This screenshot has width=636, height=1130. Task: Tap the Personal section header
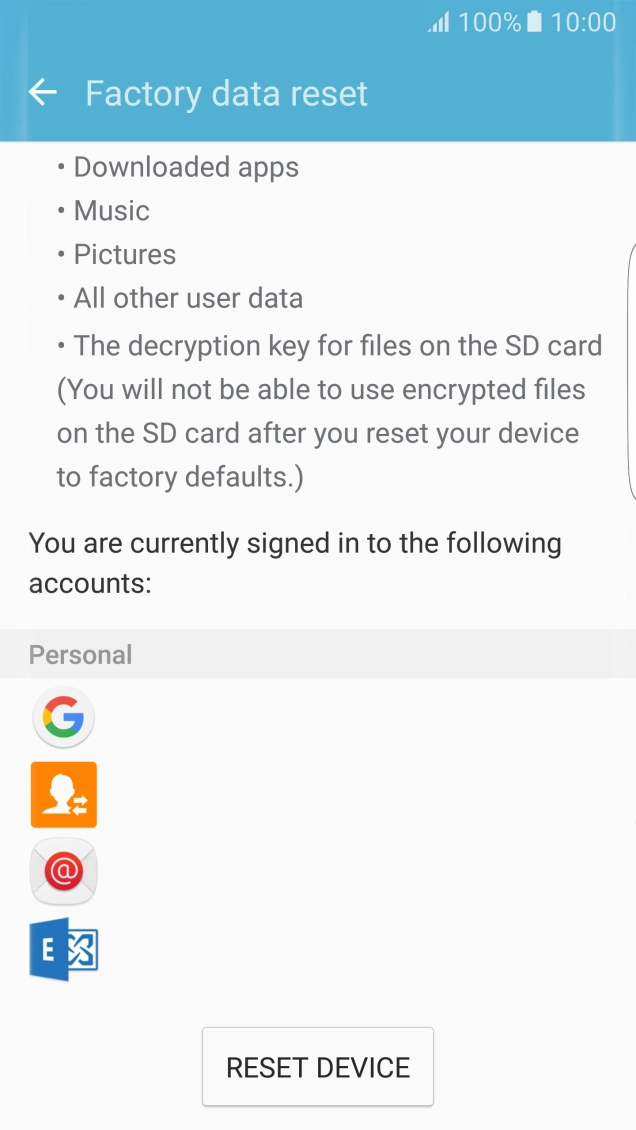pyautogui.click(x=81, y=655)
